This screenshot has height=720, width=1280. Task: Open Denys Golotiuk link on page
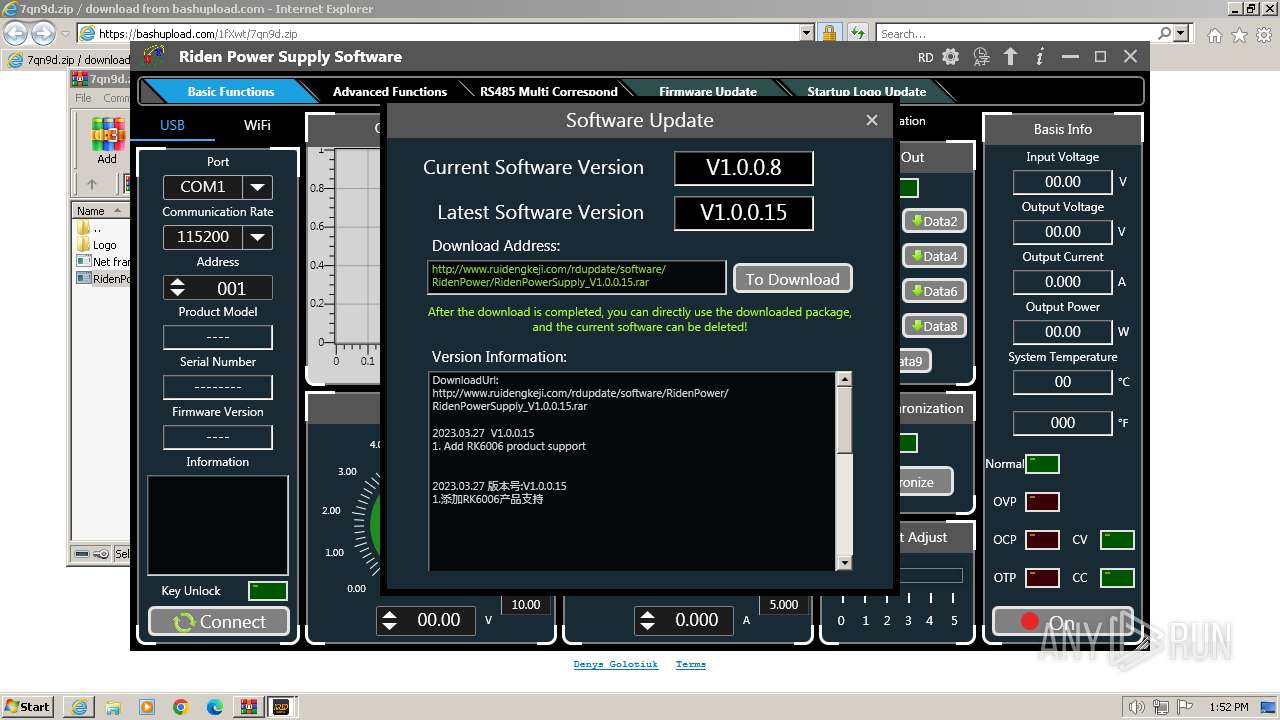(615, 664)
